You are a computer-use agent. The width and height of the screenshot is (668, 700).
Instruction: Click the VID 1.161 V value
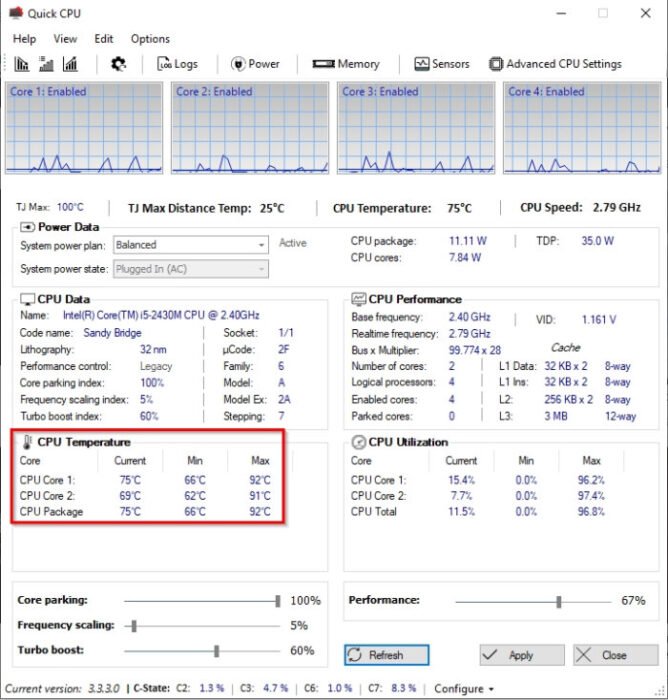click(599, 319)
